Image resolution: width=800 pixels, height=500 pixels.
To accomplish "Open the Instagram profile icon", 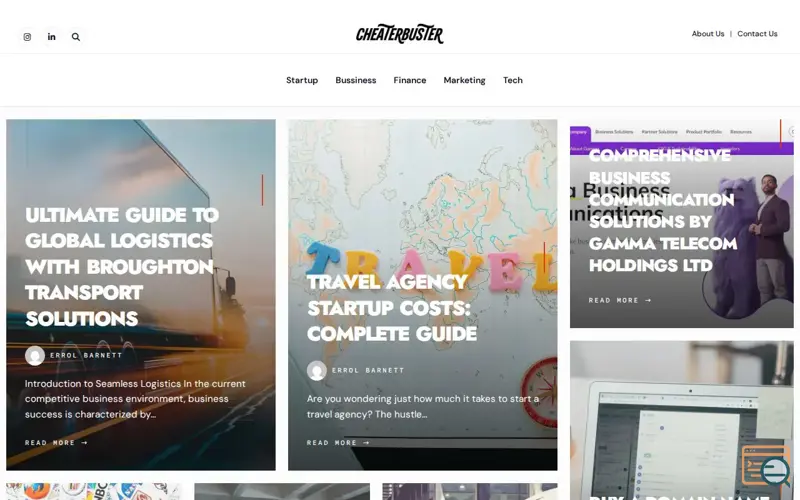I will 27,37.
